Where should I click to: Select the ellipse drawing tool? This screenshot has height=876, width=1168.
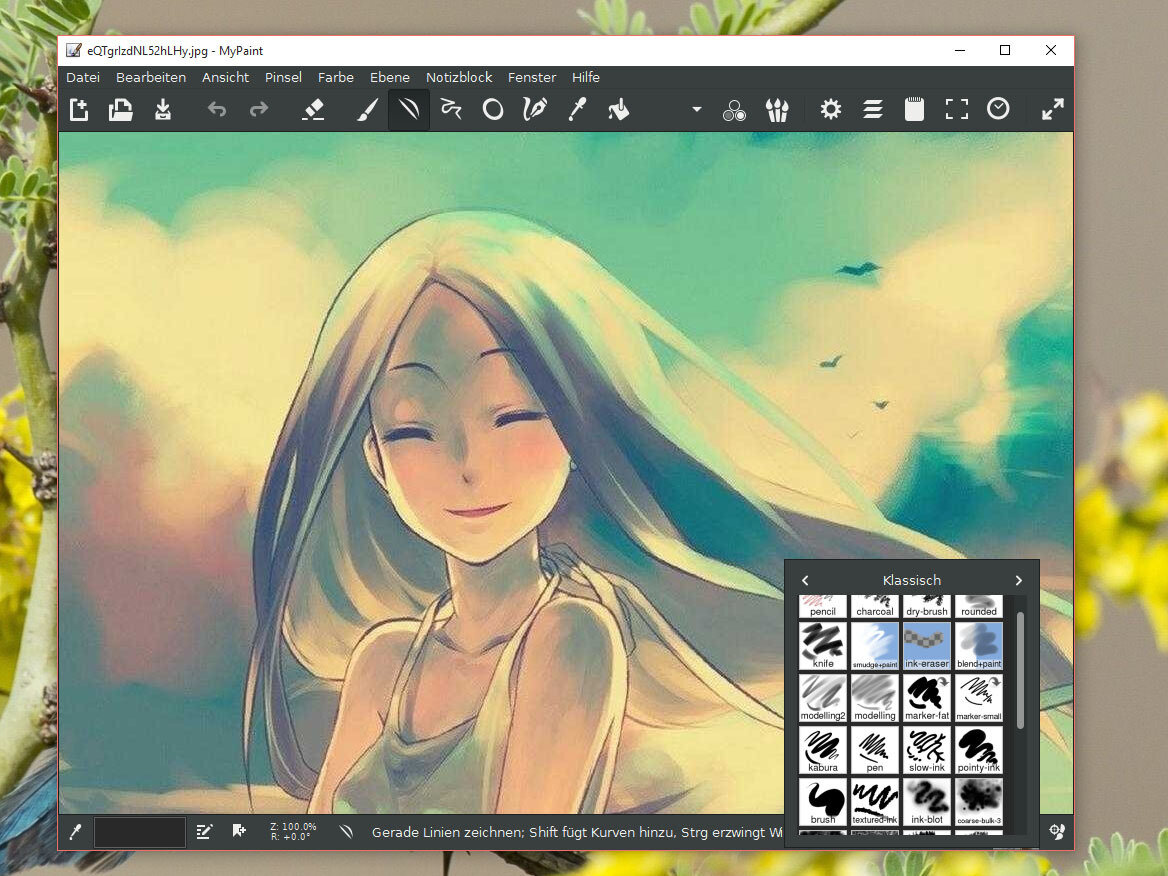(492, 110)
